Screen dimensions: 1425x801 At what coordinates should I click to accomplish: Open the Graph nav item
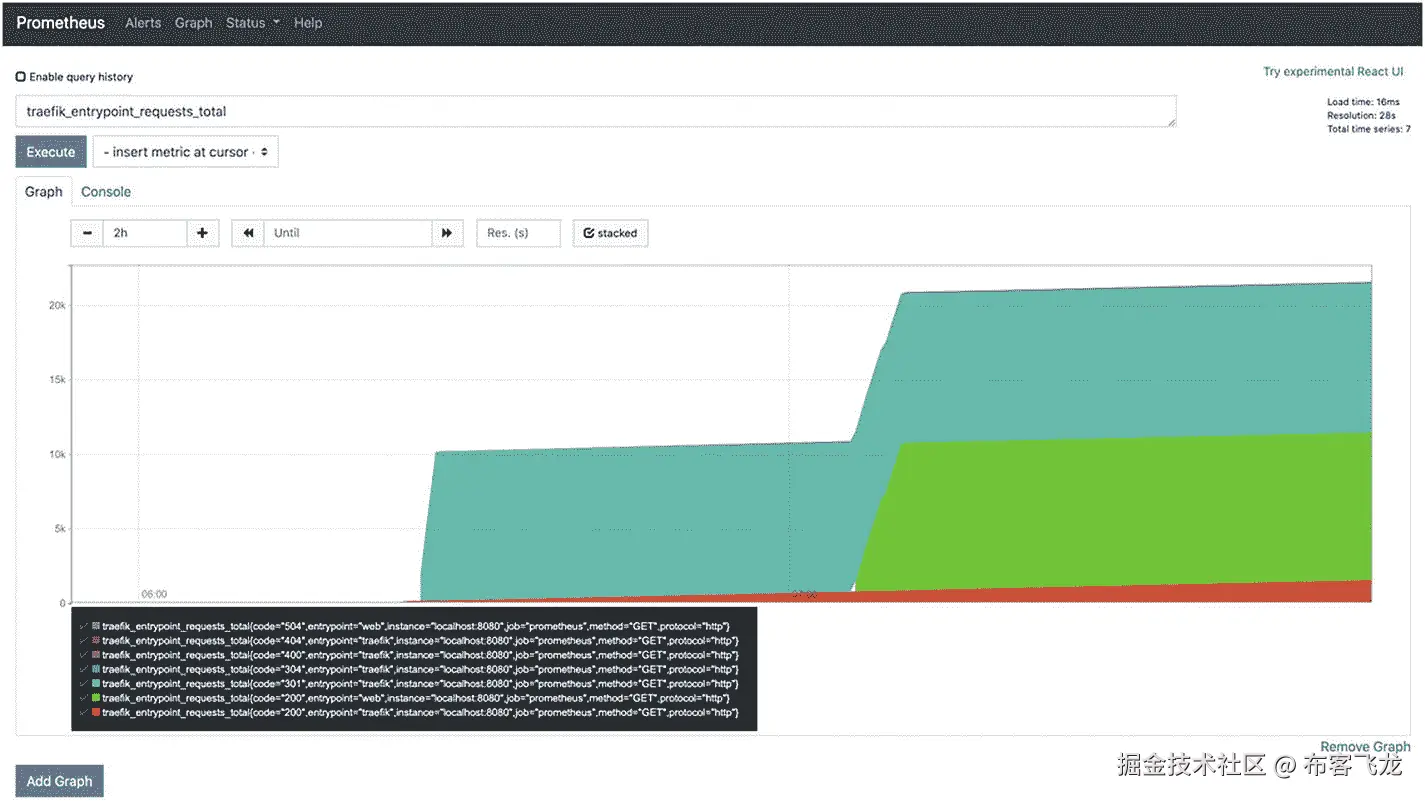[x=193, y=23]
